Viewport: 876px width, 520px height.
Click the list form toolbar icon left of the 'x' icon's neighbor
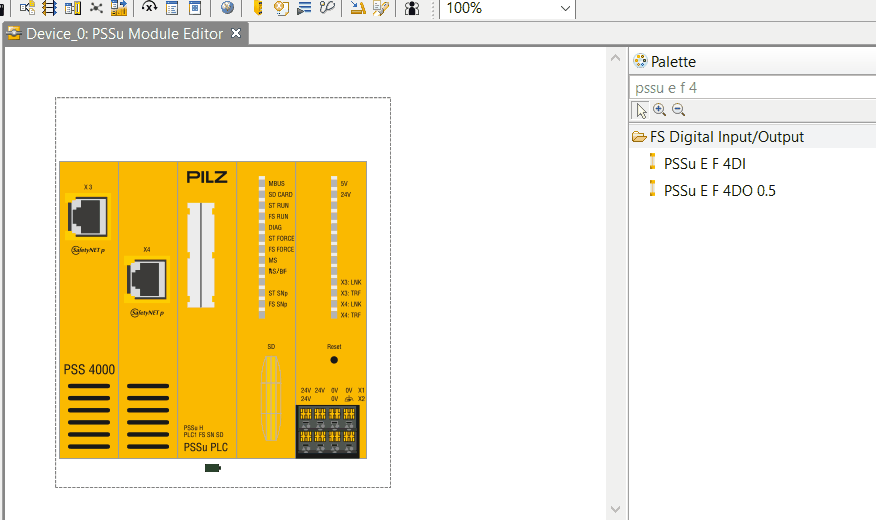coord(172,8)
